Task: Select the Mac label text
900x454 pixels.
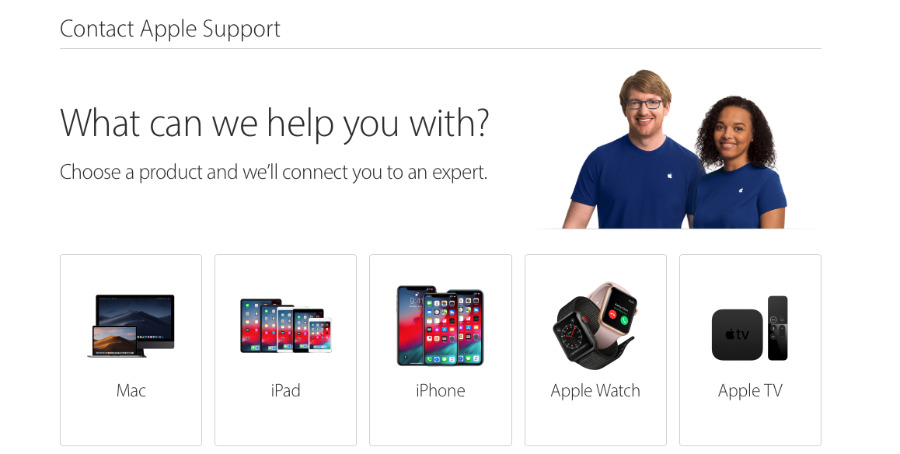Action: [x=131, y=391]
